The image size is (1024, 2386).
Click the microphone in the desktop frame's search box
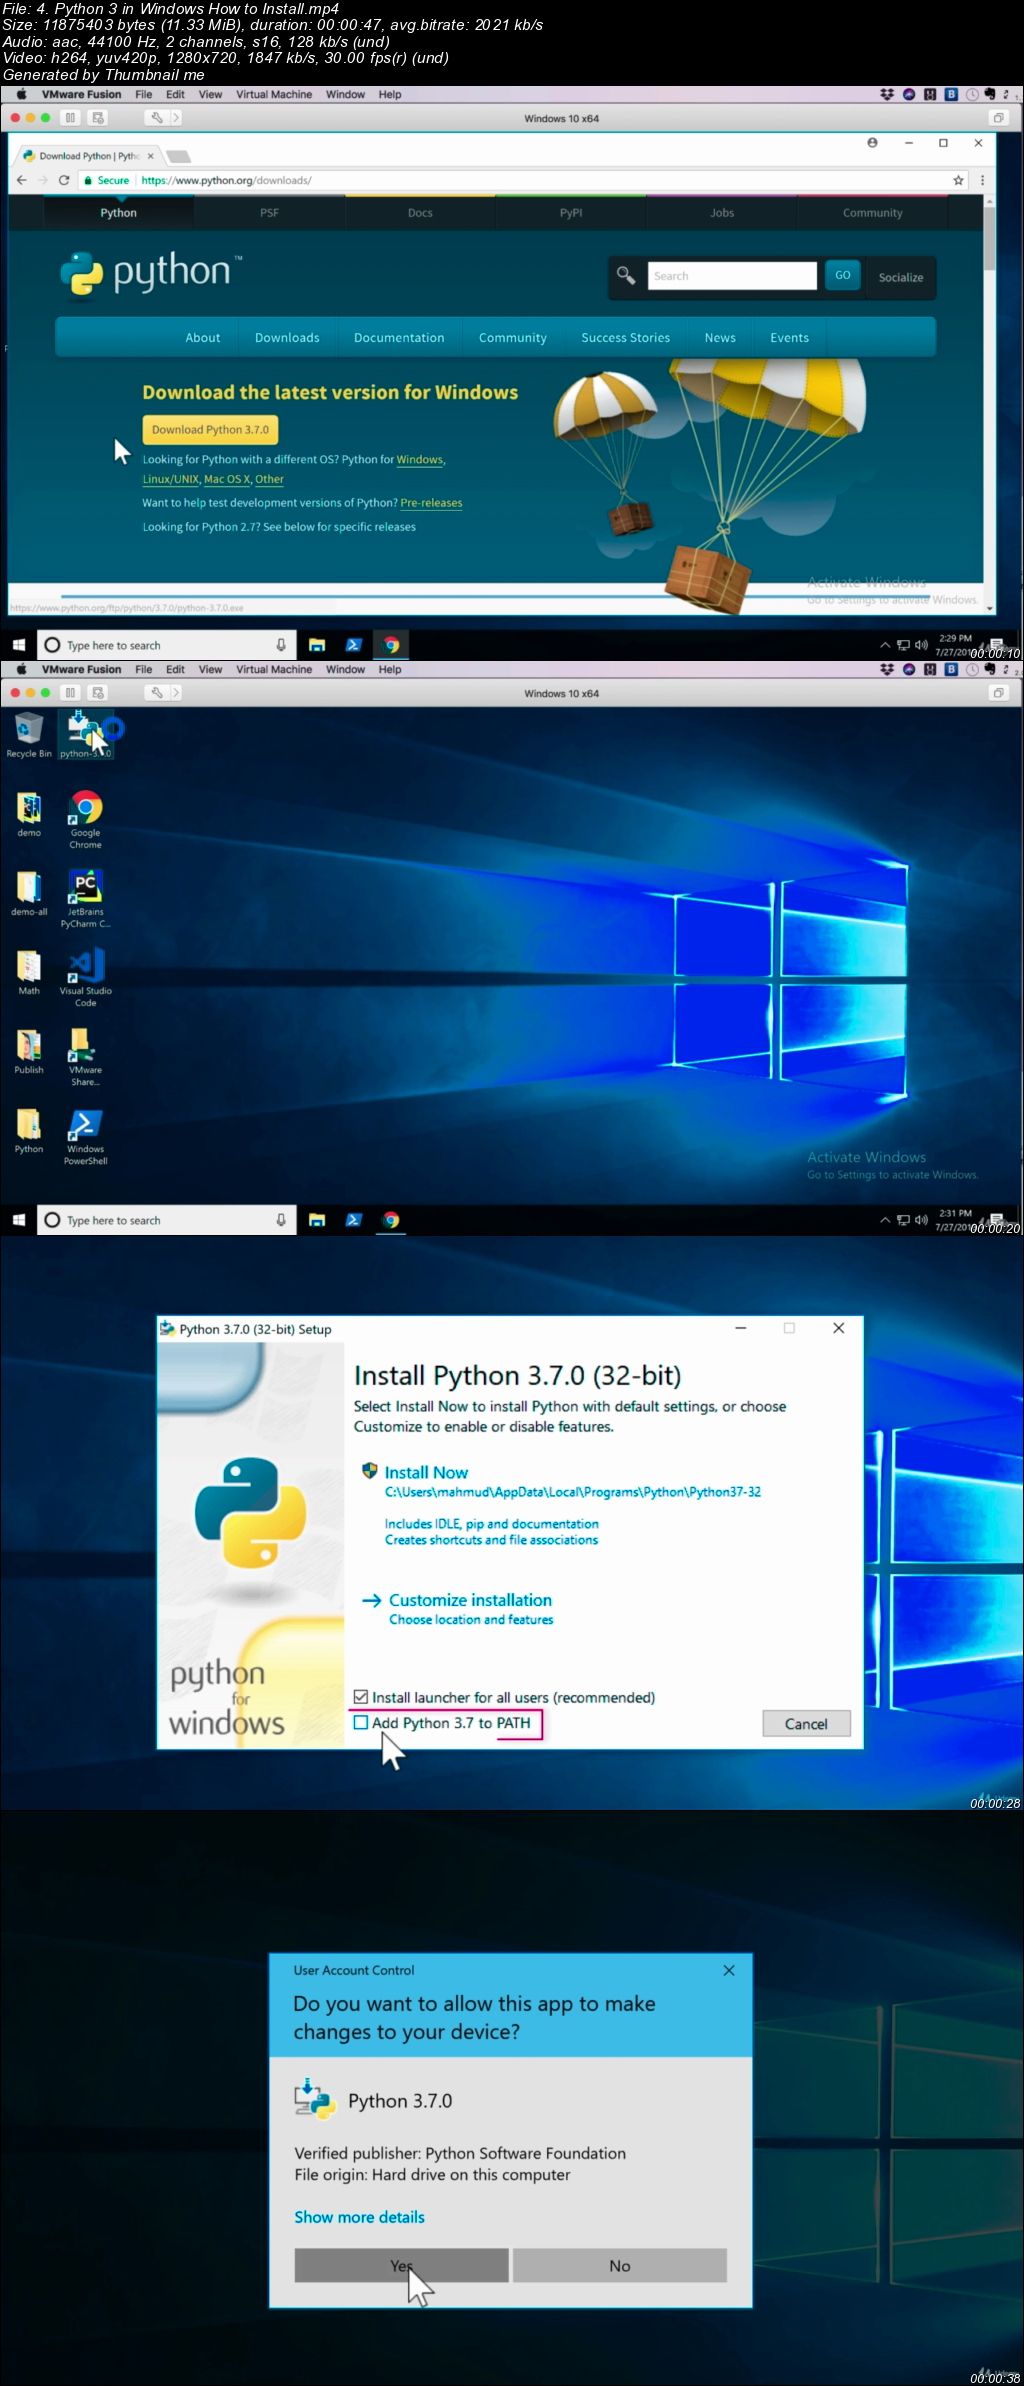click(281, 1220)
